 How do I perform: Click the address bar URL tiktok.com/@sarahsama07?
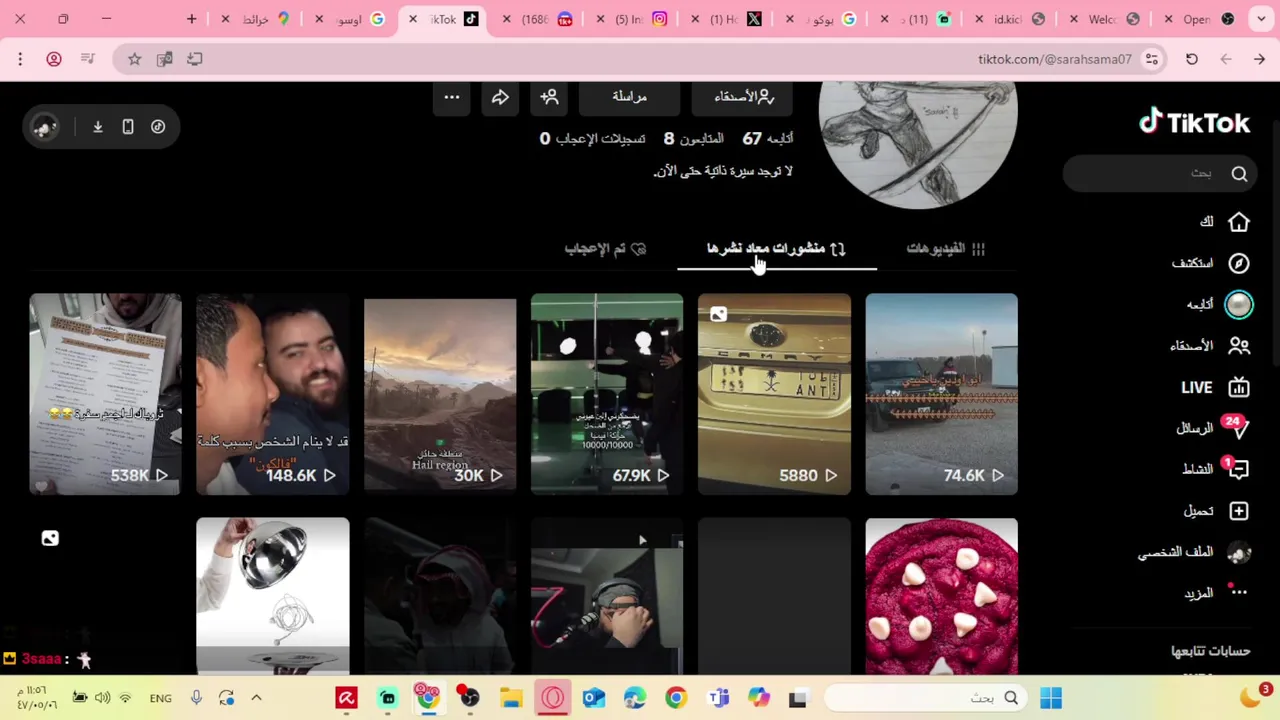(1055, 59)
